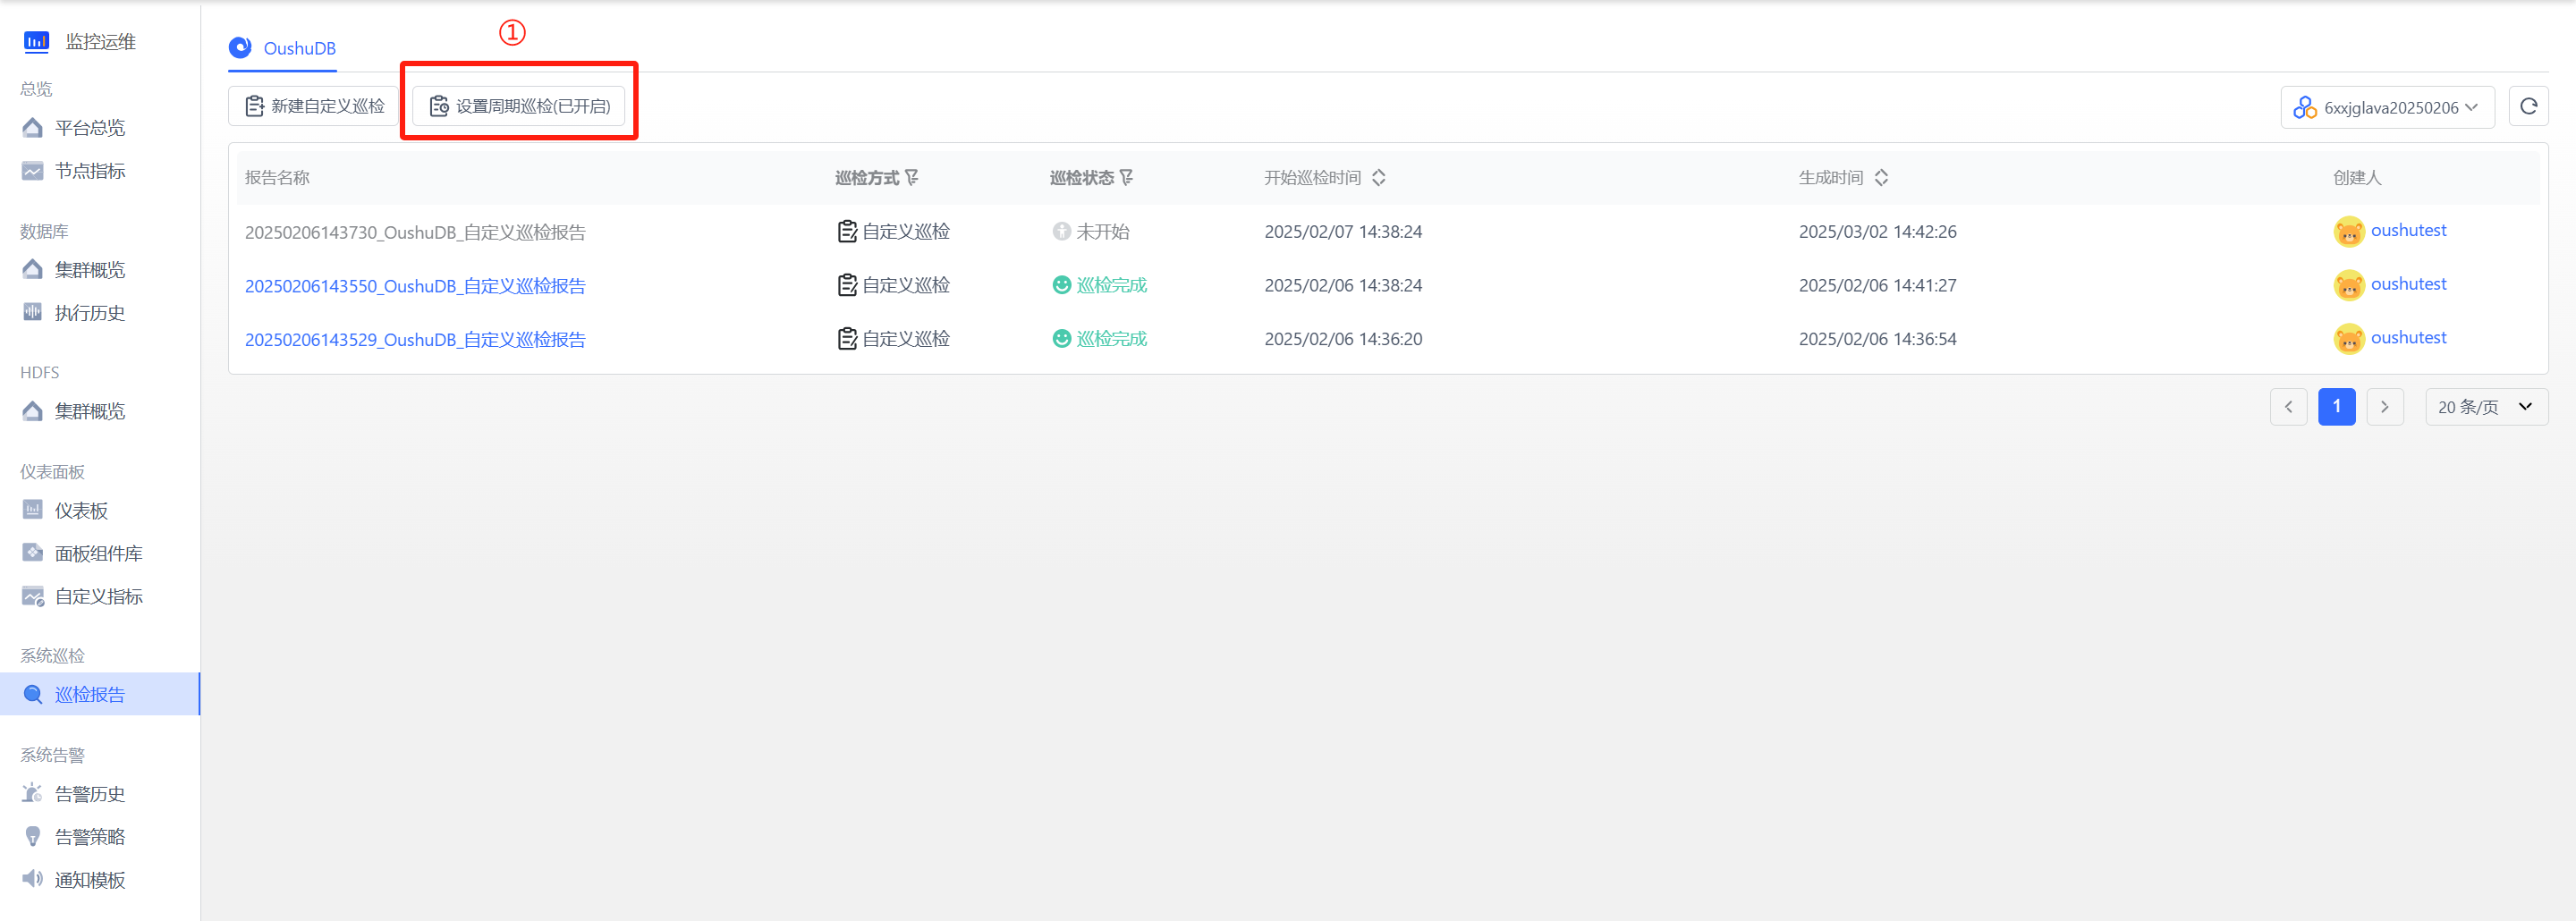Click avatar icon in the 14:36:54 row
The width and height of the screenshot is (2576, 921).
click(x=2348, y=339)
